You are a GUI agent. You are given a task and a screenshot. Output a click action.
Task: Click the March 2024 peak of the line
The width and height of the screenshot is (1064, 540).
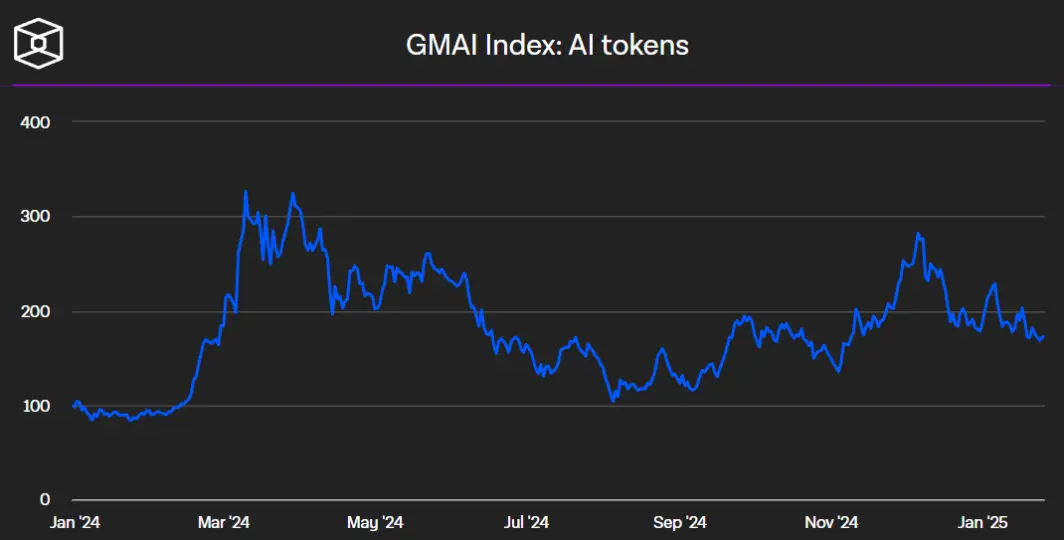tap(246, 191)
